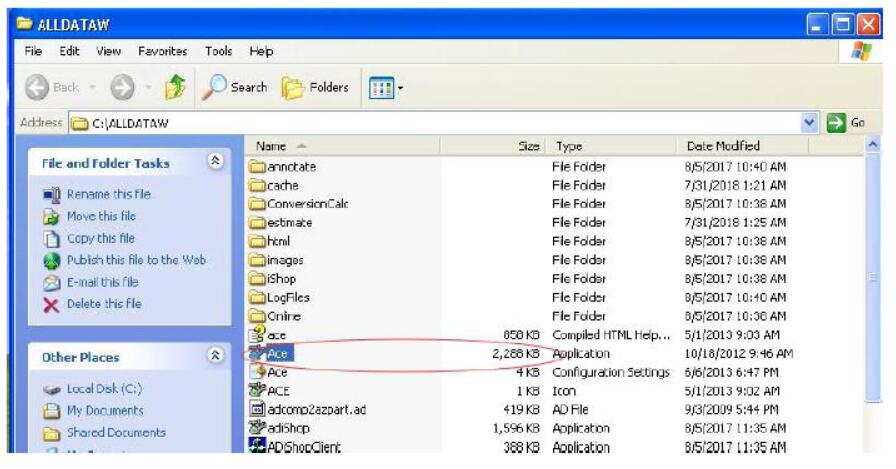Click Publish this file to the Web
The width and height of the screenshot is (896, 469).
[136, 260]
